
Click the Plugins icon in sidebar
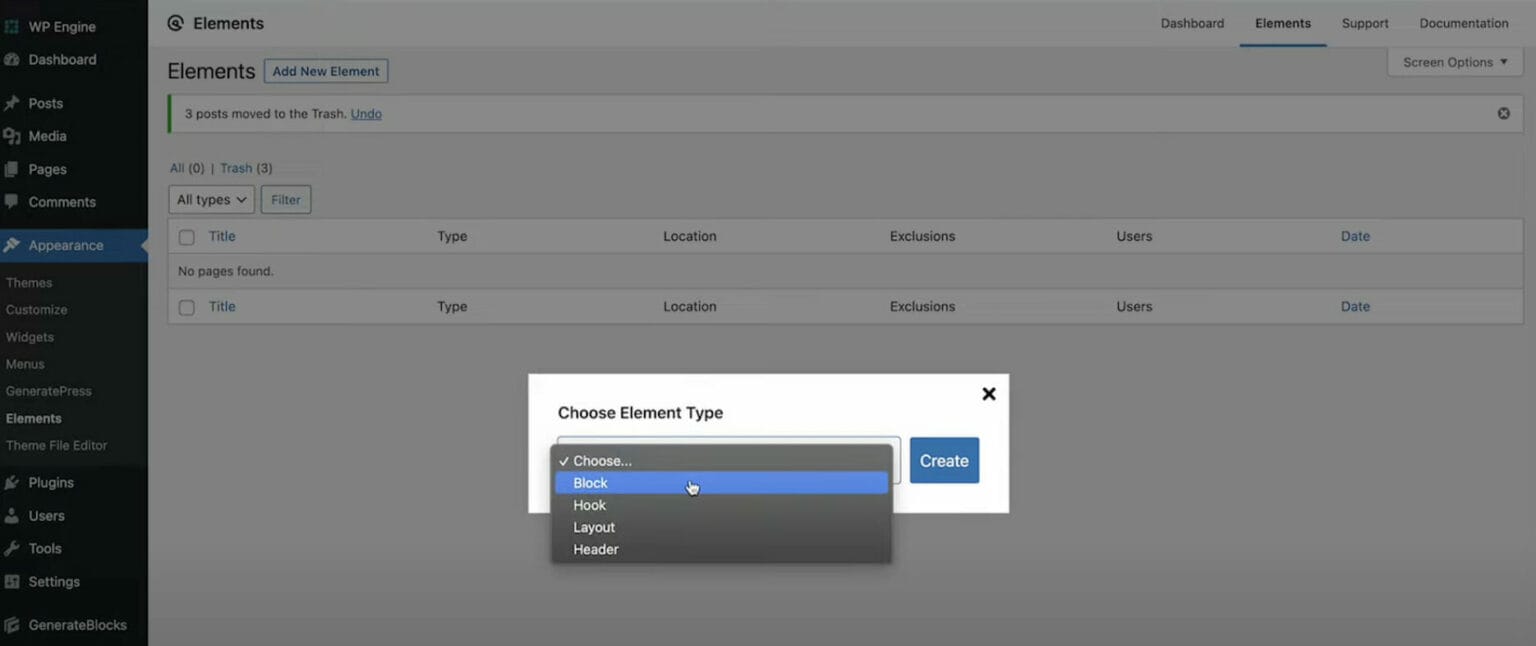[x=12, y=482]
